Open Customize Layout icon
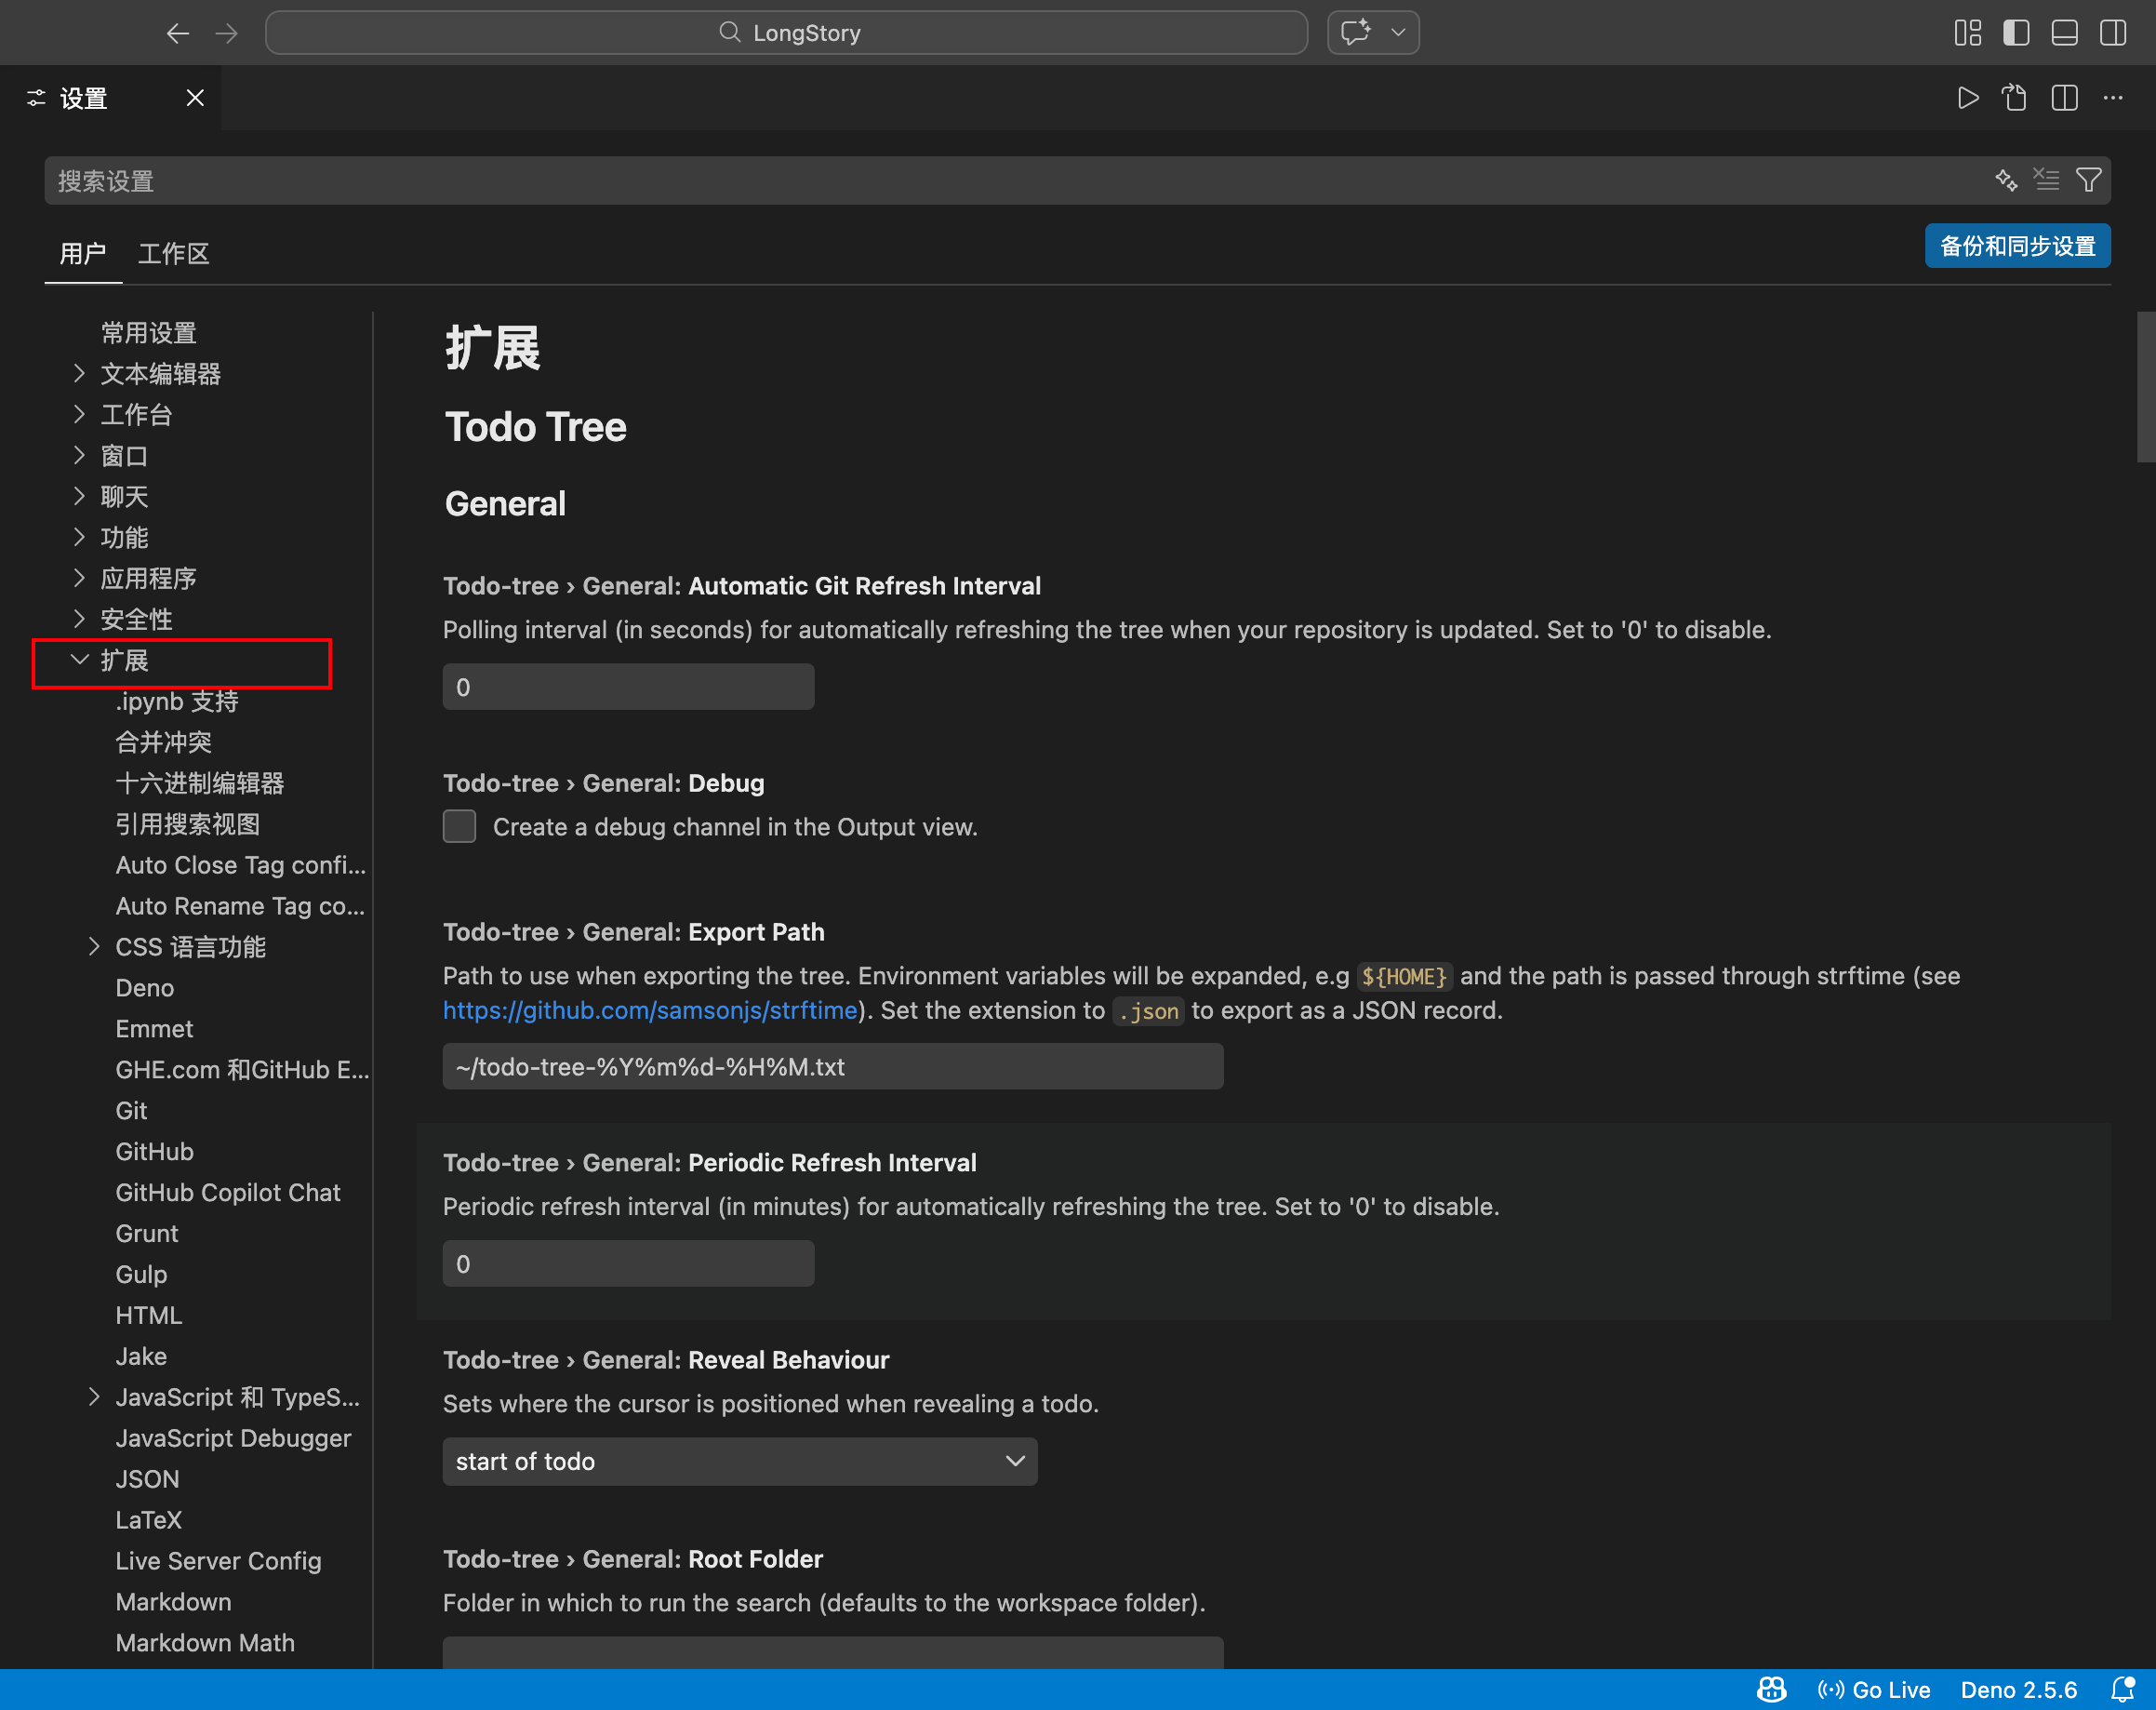This screenshot has height=1710, width=2156. click(1967, 33)
